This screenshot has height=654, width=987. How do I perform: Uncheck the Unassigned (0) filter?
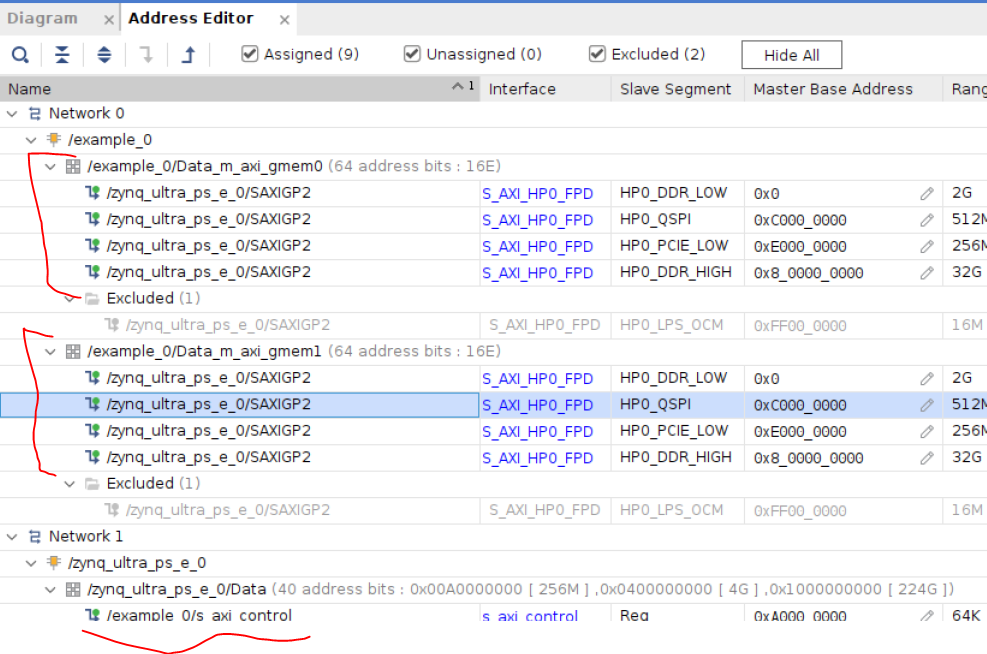coord(412,54)
